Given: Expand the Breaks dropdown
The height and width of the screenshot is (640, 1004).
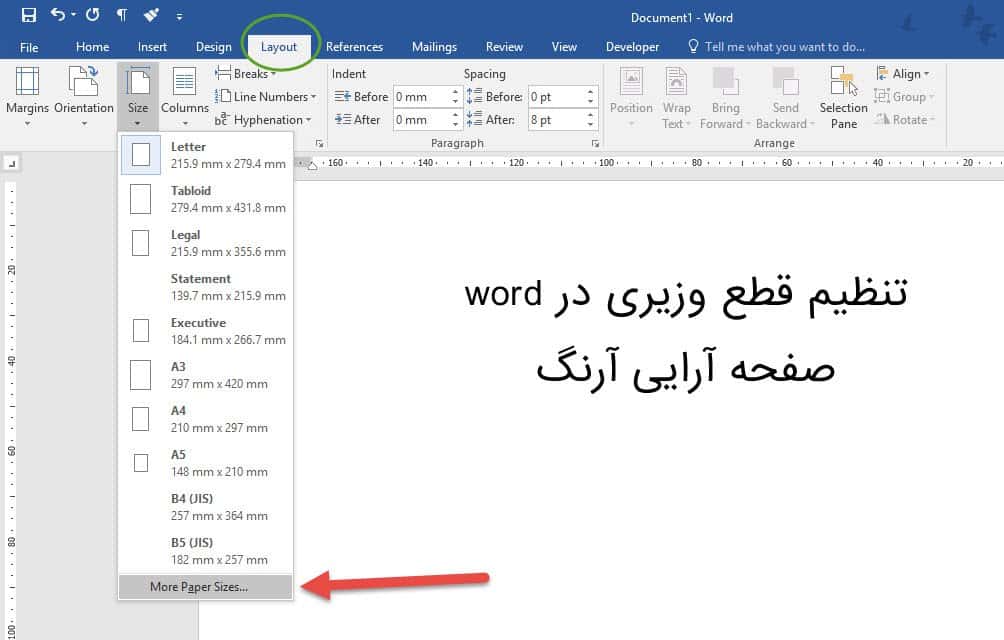Looking at the screenshot, I should [246, 74].
